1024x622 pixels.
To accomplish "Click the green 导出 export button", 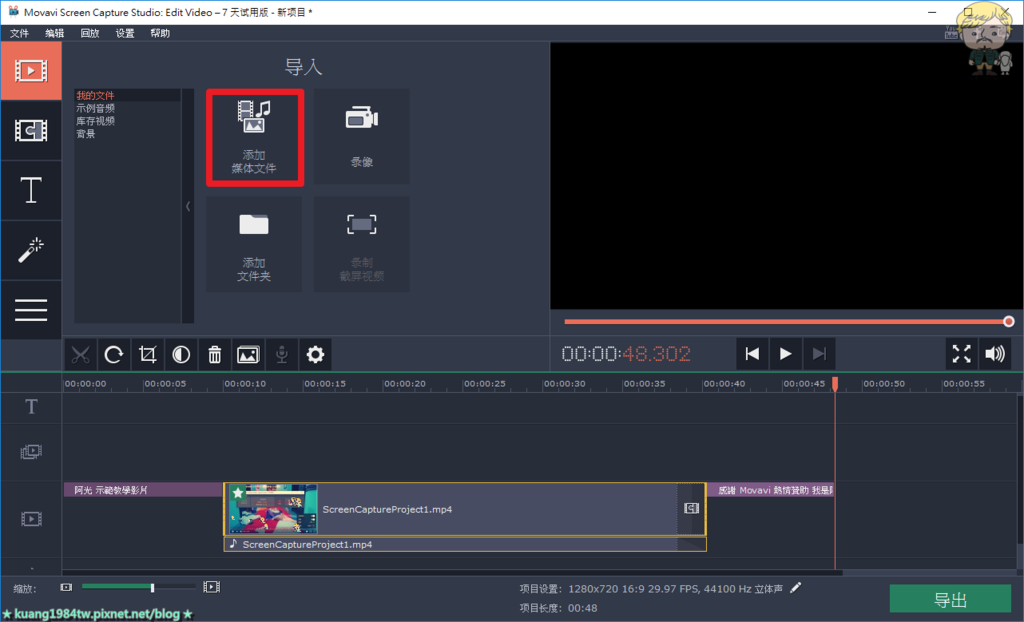I will [950, 599].
